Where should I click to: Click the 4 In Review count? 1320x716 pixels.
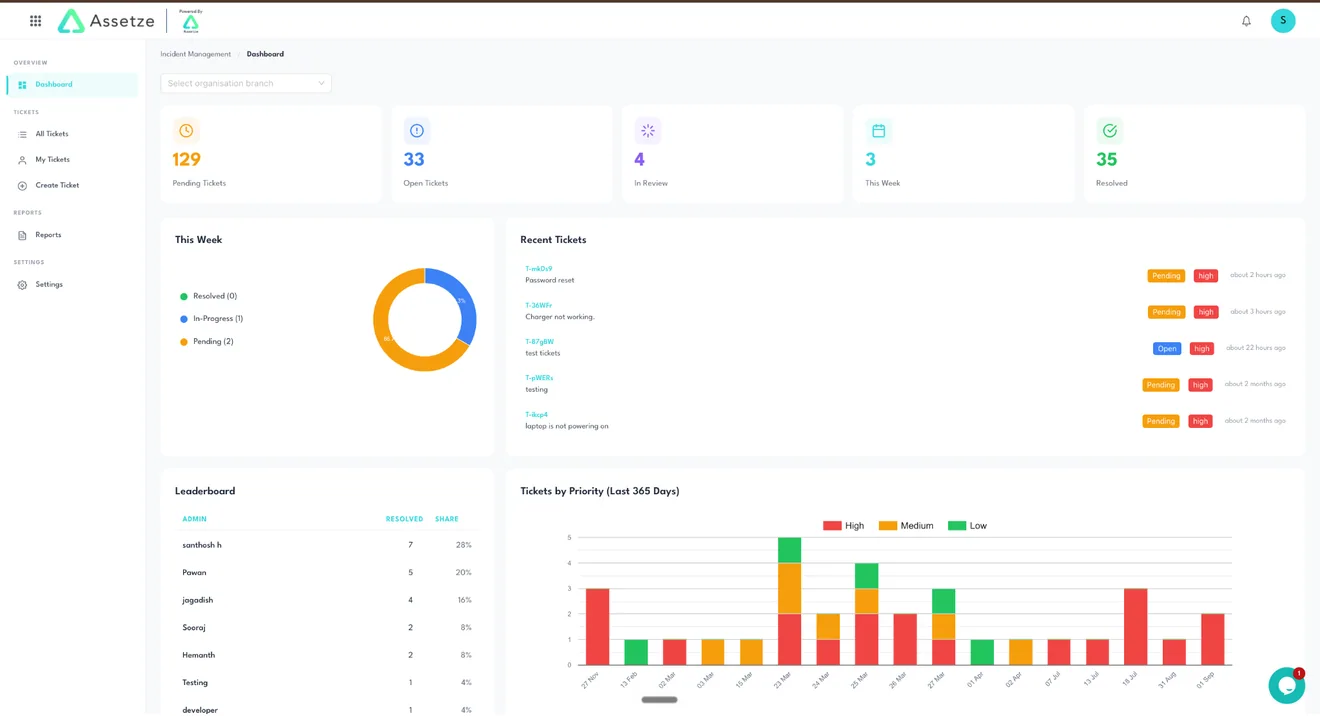pos(640,160)
